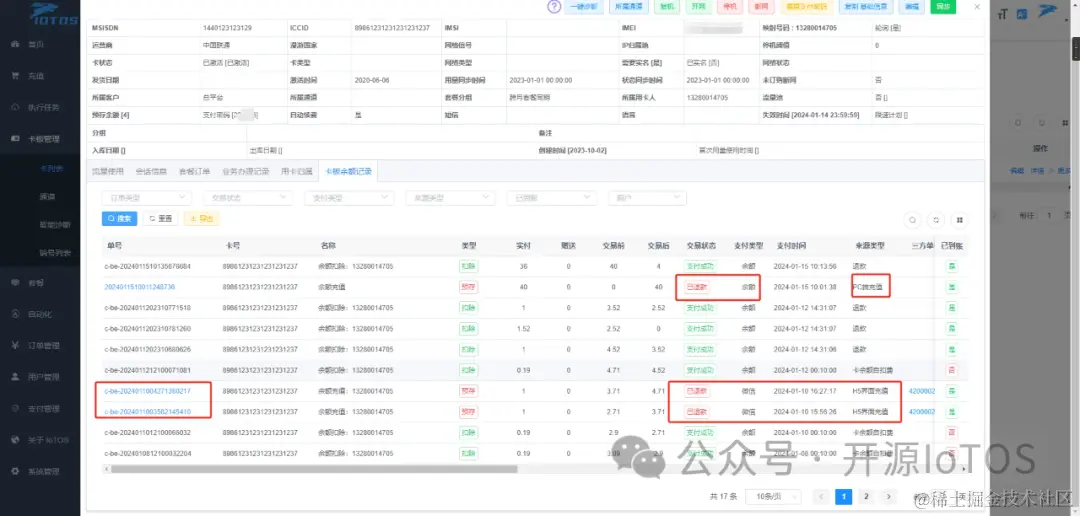Switch to the 用卡归属 tab

pos(297,171)
